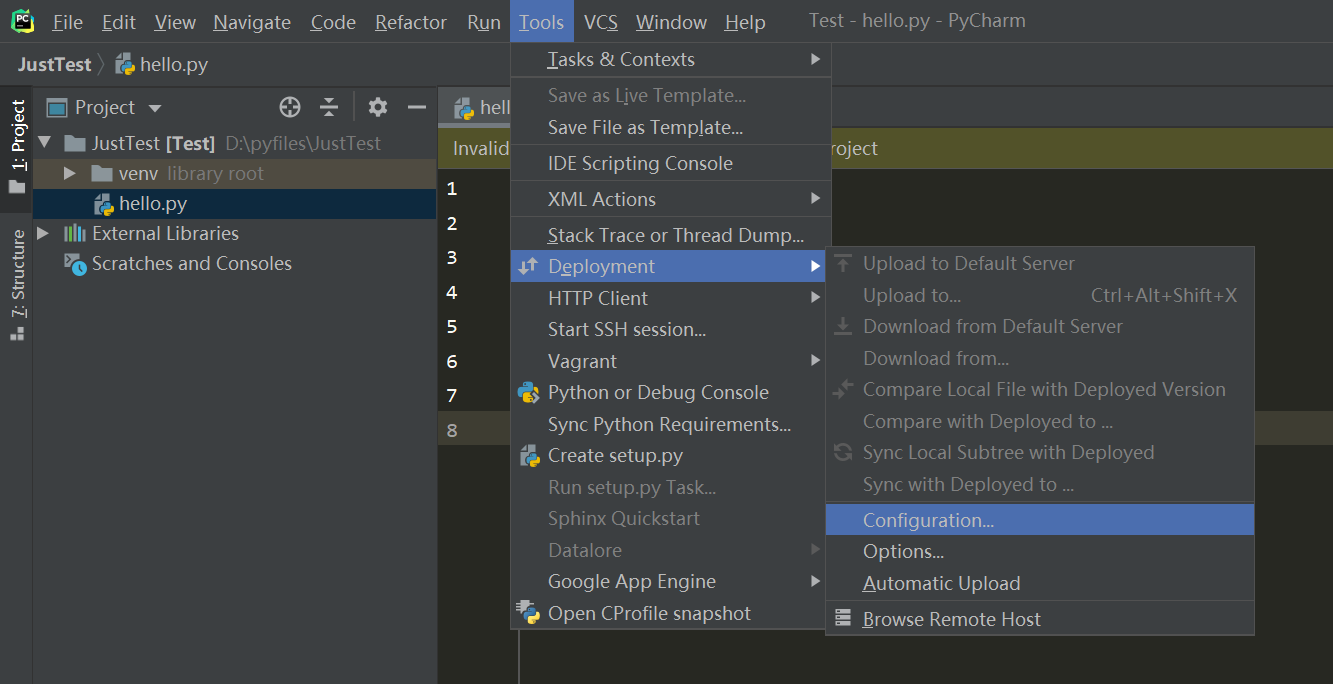Viewport: 1333px width, 684px height.
Task: Open the Help menu
Action: click(745, 22)
